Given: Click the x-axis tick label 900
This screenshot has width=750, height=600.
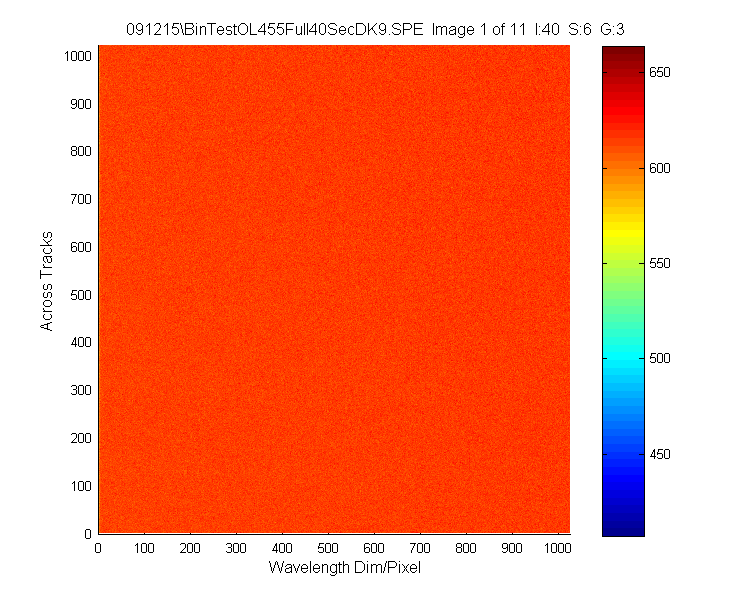Looking at the screenshot, I should click(511, 548).
